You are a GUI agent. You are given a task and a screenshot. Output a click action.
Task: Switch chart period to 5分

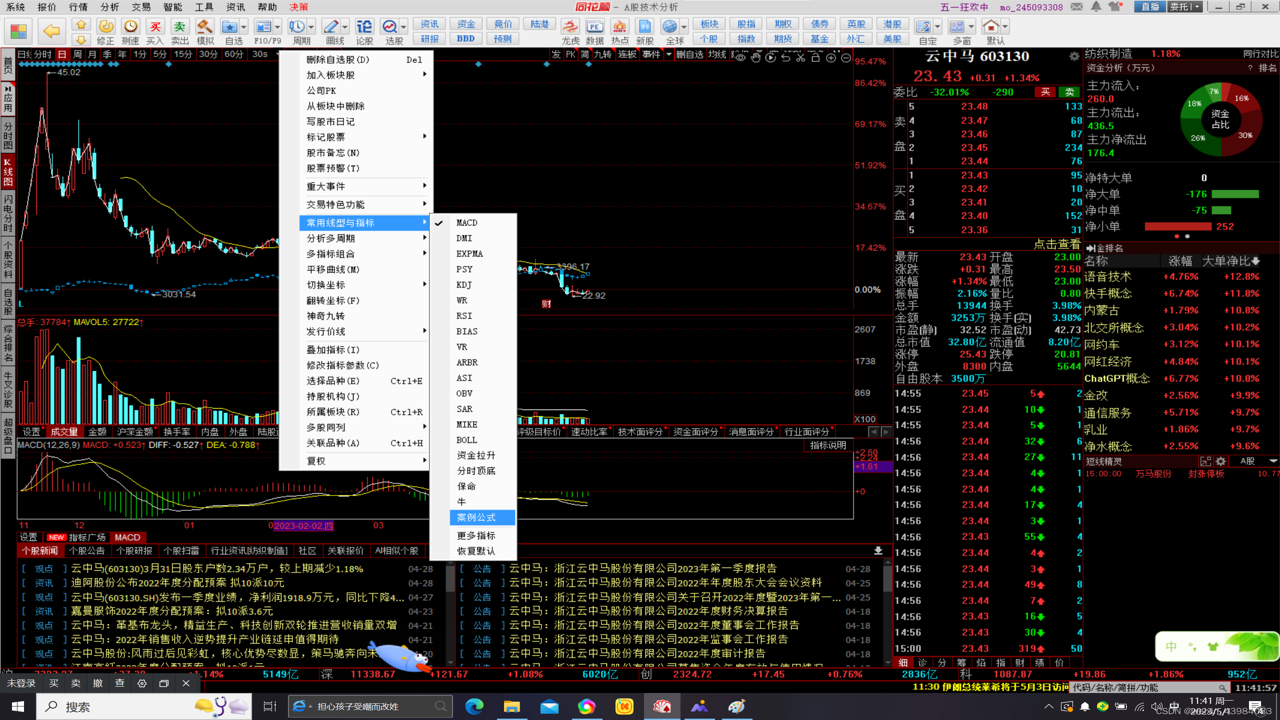(160, 54)
